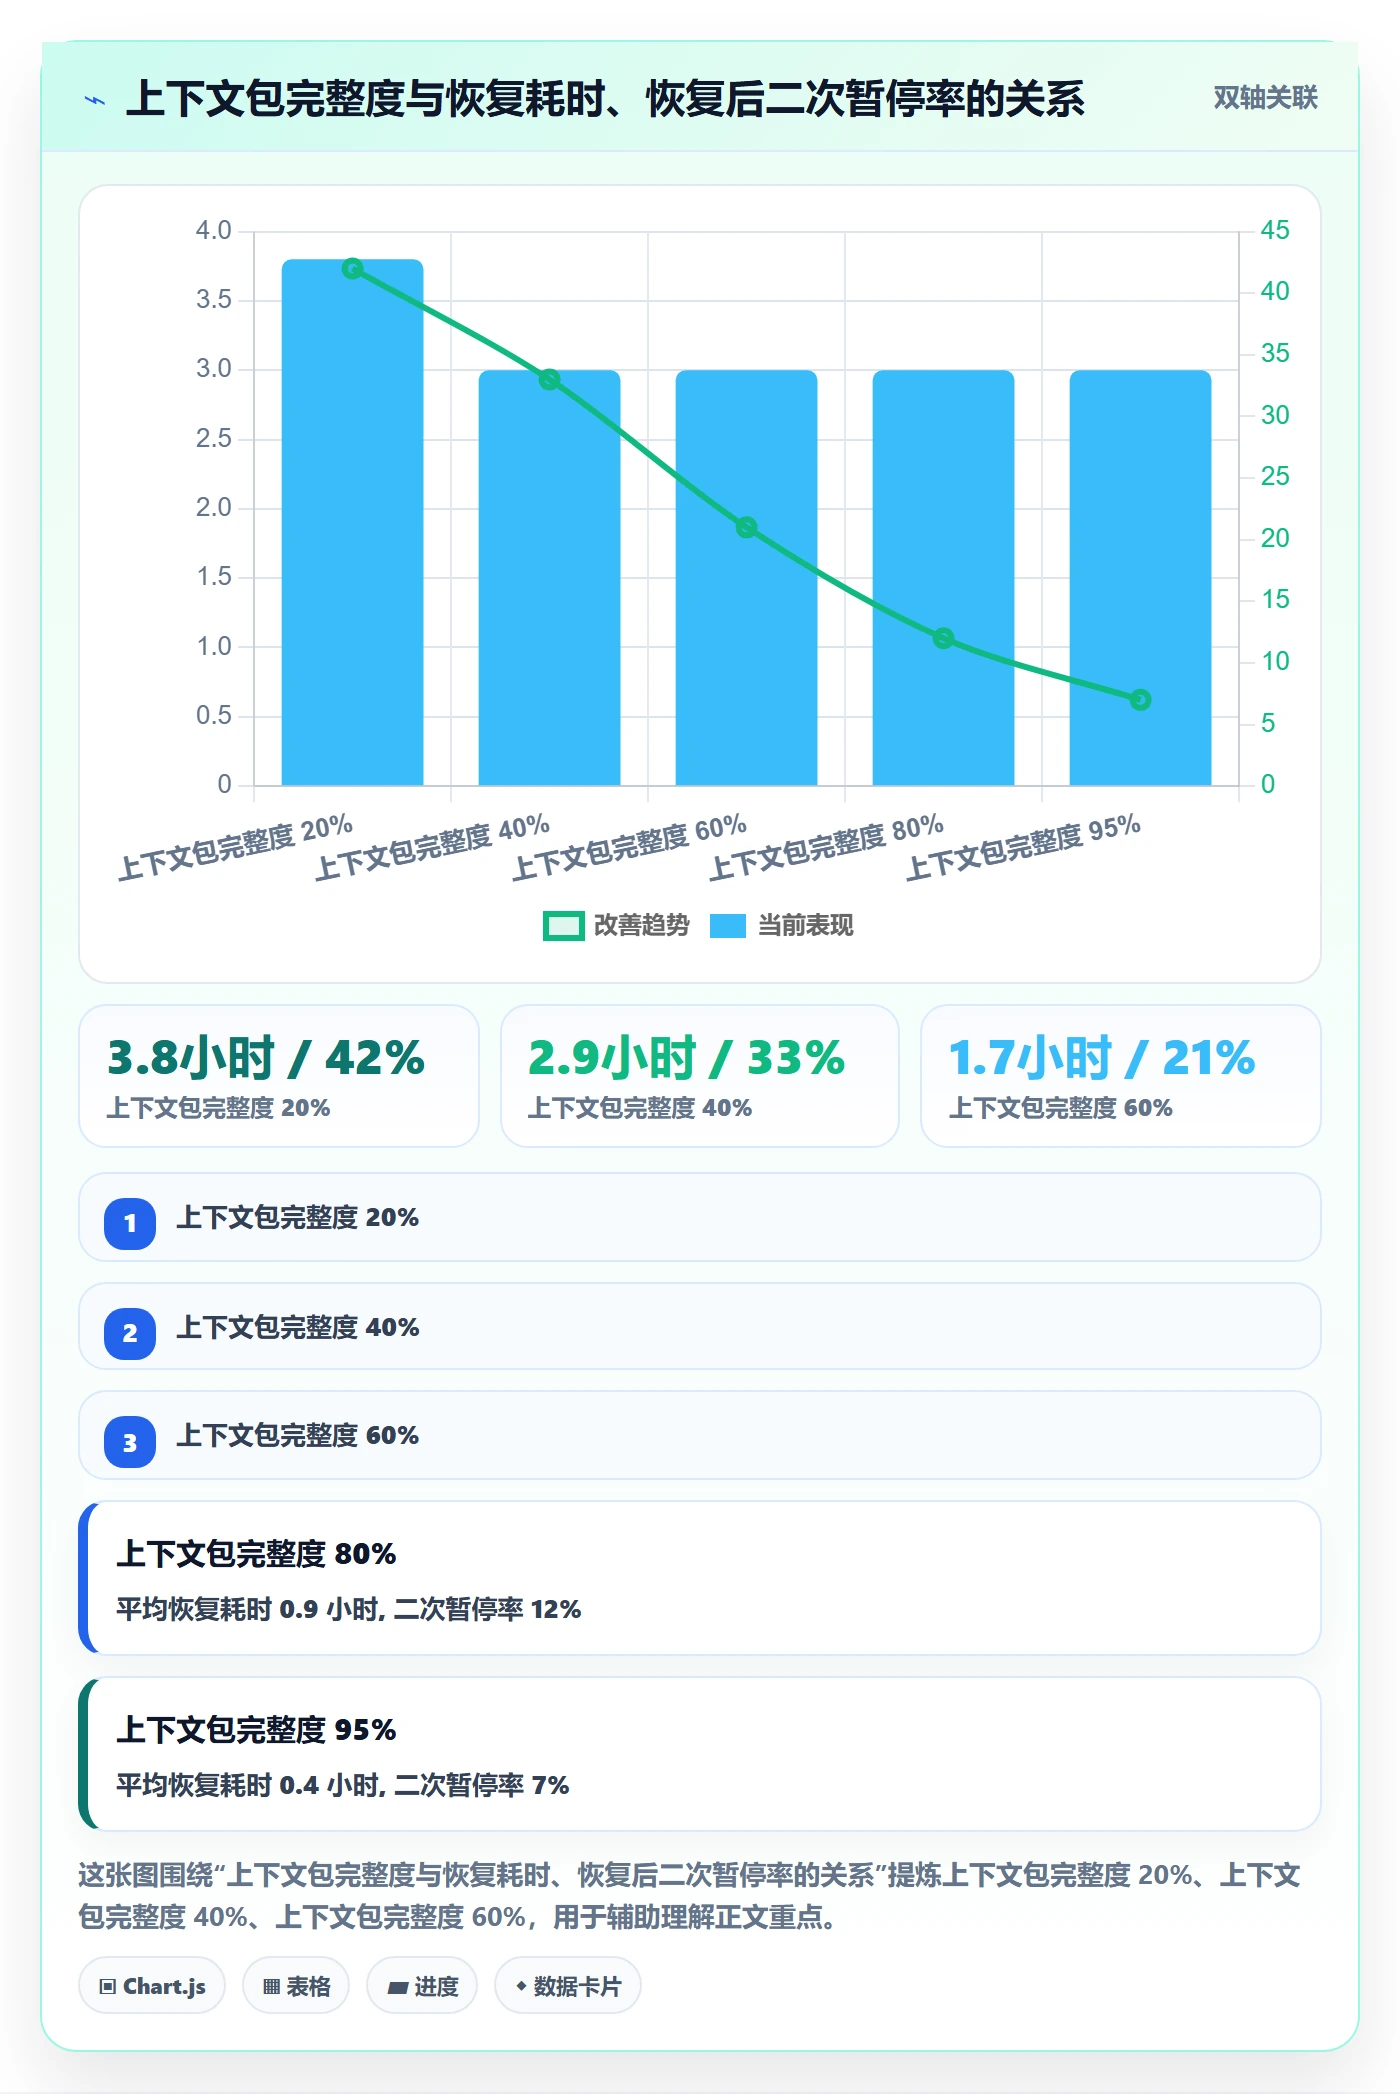Select list row 上下文包完整度 40%
Image resolution: width=1400 pixels, height=2094 pixels.
click(x=700, y=1327)
